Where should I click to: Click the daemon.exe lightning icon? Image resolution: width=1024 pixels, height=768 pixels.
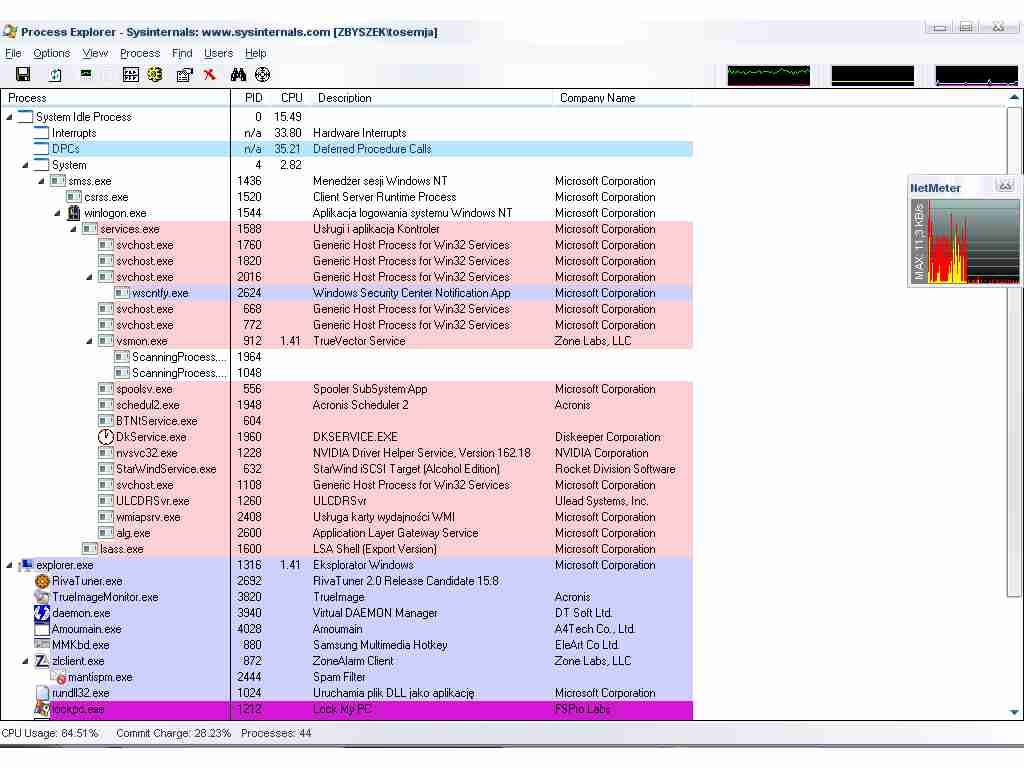tap(42, 613)
